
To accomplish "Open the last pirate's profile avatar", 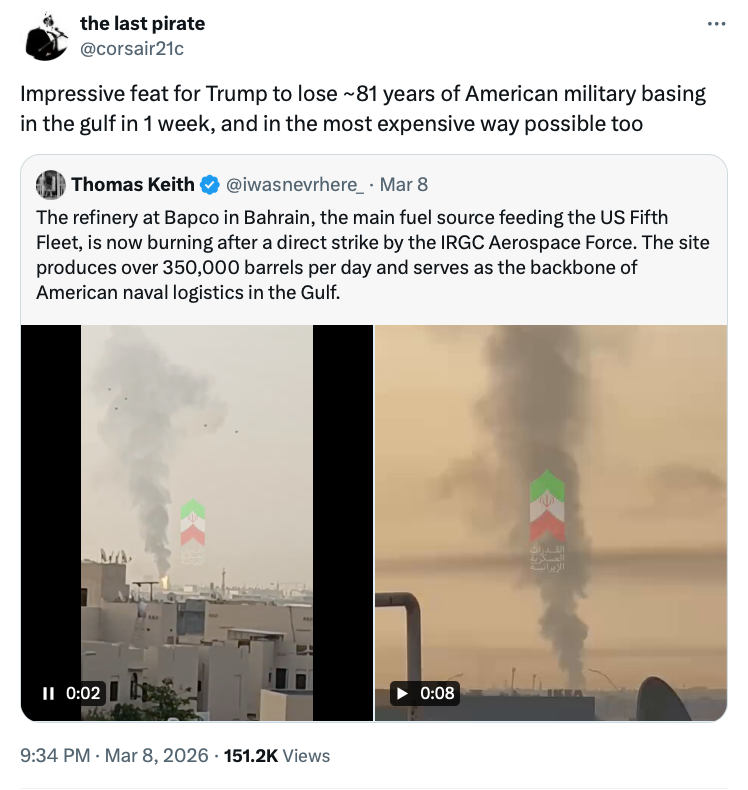I will tap(45, 37).
